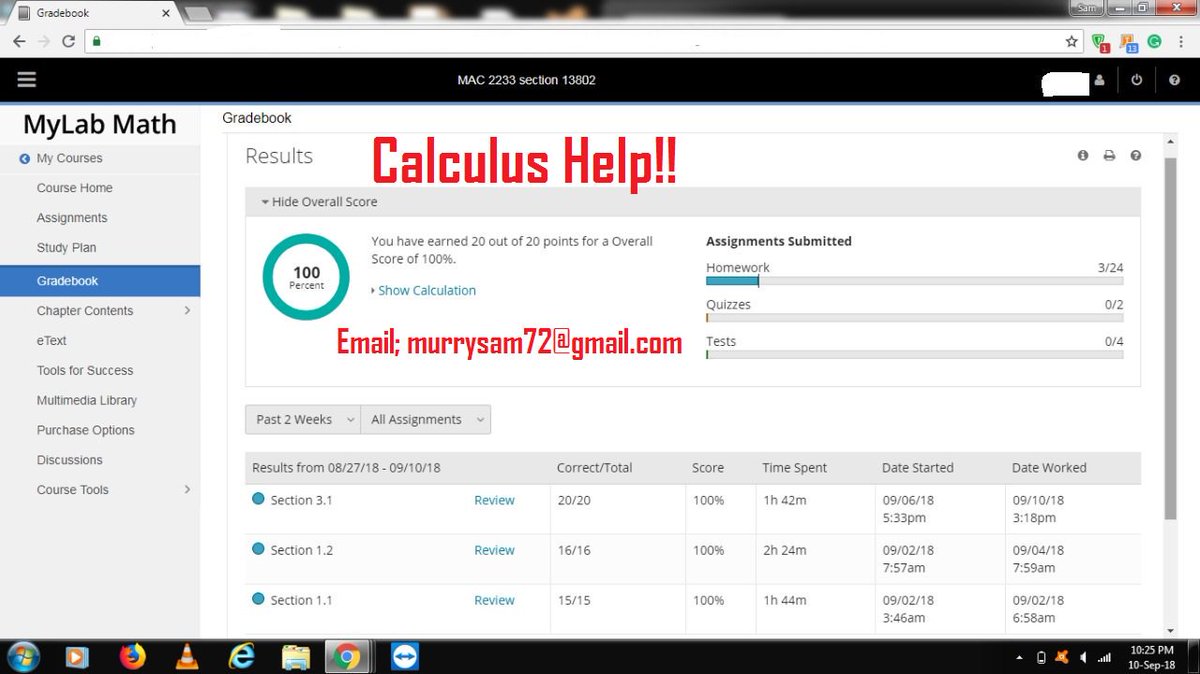Open VLC media player from the taskbar

pos(186,657)
